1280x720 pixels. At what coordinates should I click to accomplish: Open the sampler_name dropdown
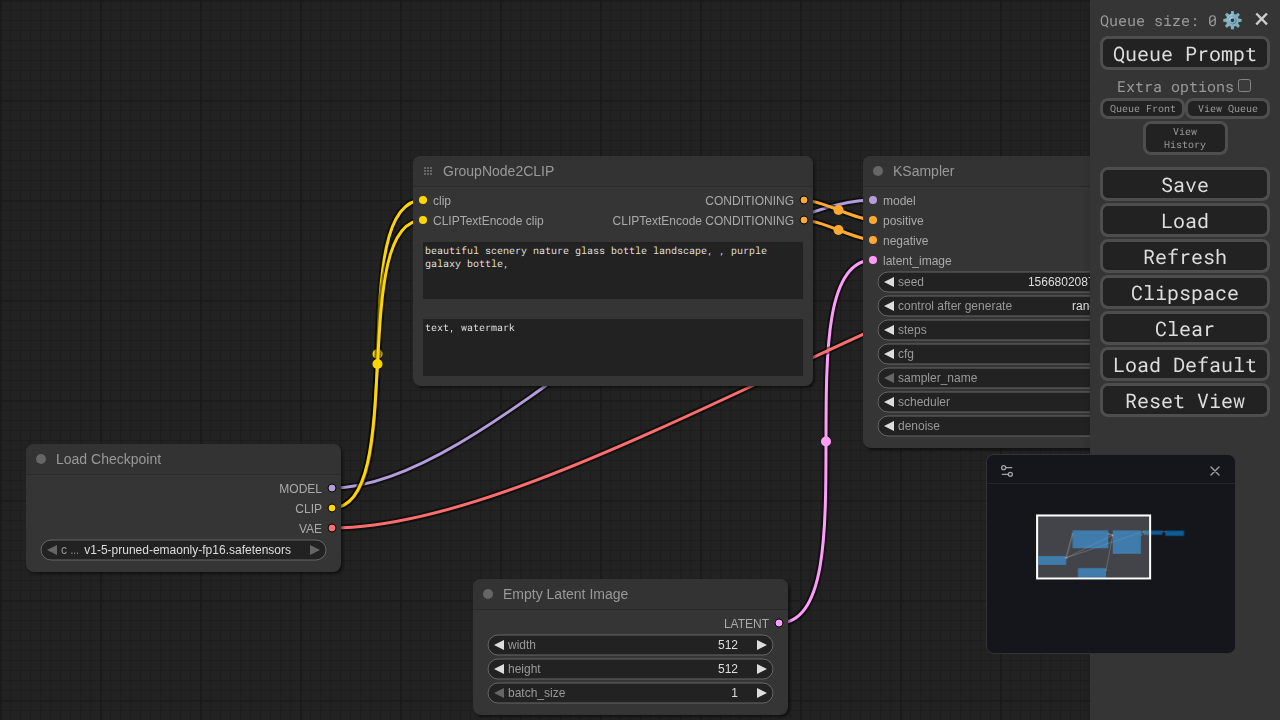point(985,378)
